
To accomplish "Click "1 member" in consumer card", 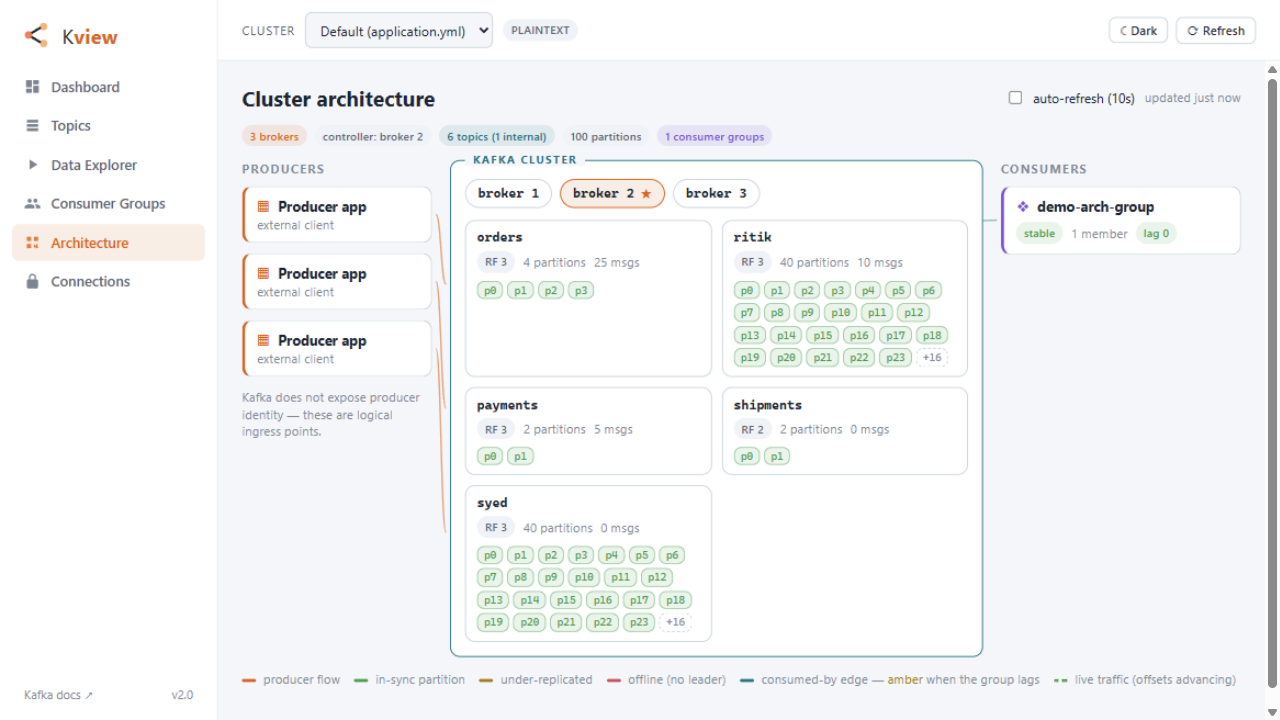I will [1099, 234].
